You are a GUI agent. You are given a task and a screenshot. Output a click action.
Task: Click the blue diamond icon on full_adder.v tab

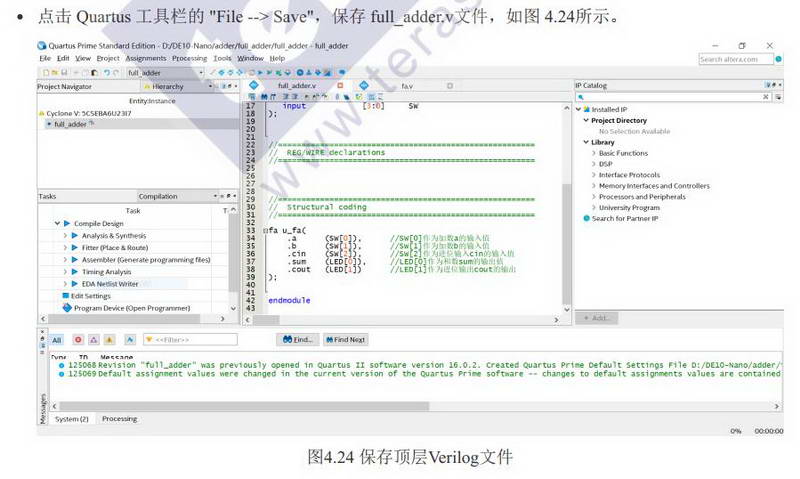pos(254,85)
